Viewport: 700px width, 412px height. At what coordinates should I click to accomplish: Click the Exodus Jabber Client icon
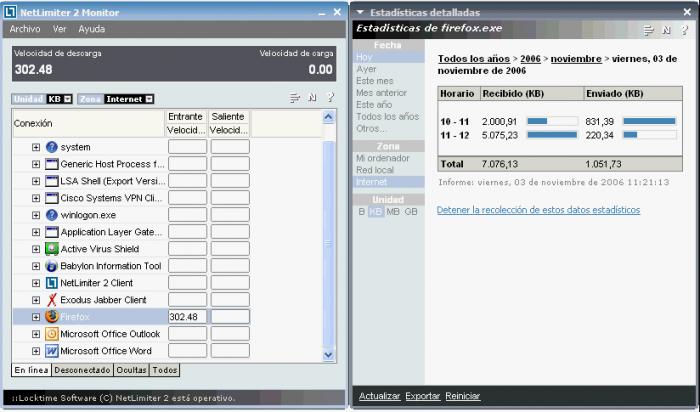tap(52, 300)
